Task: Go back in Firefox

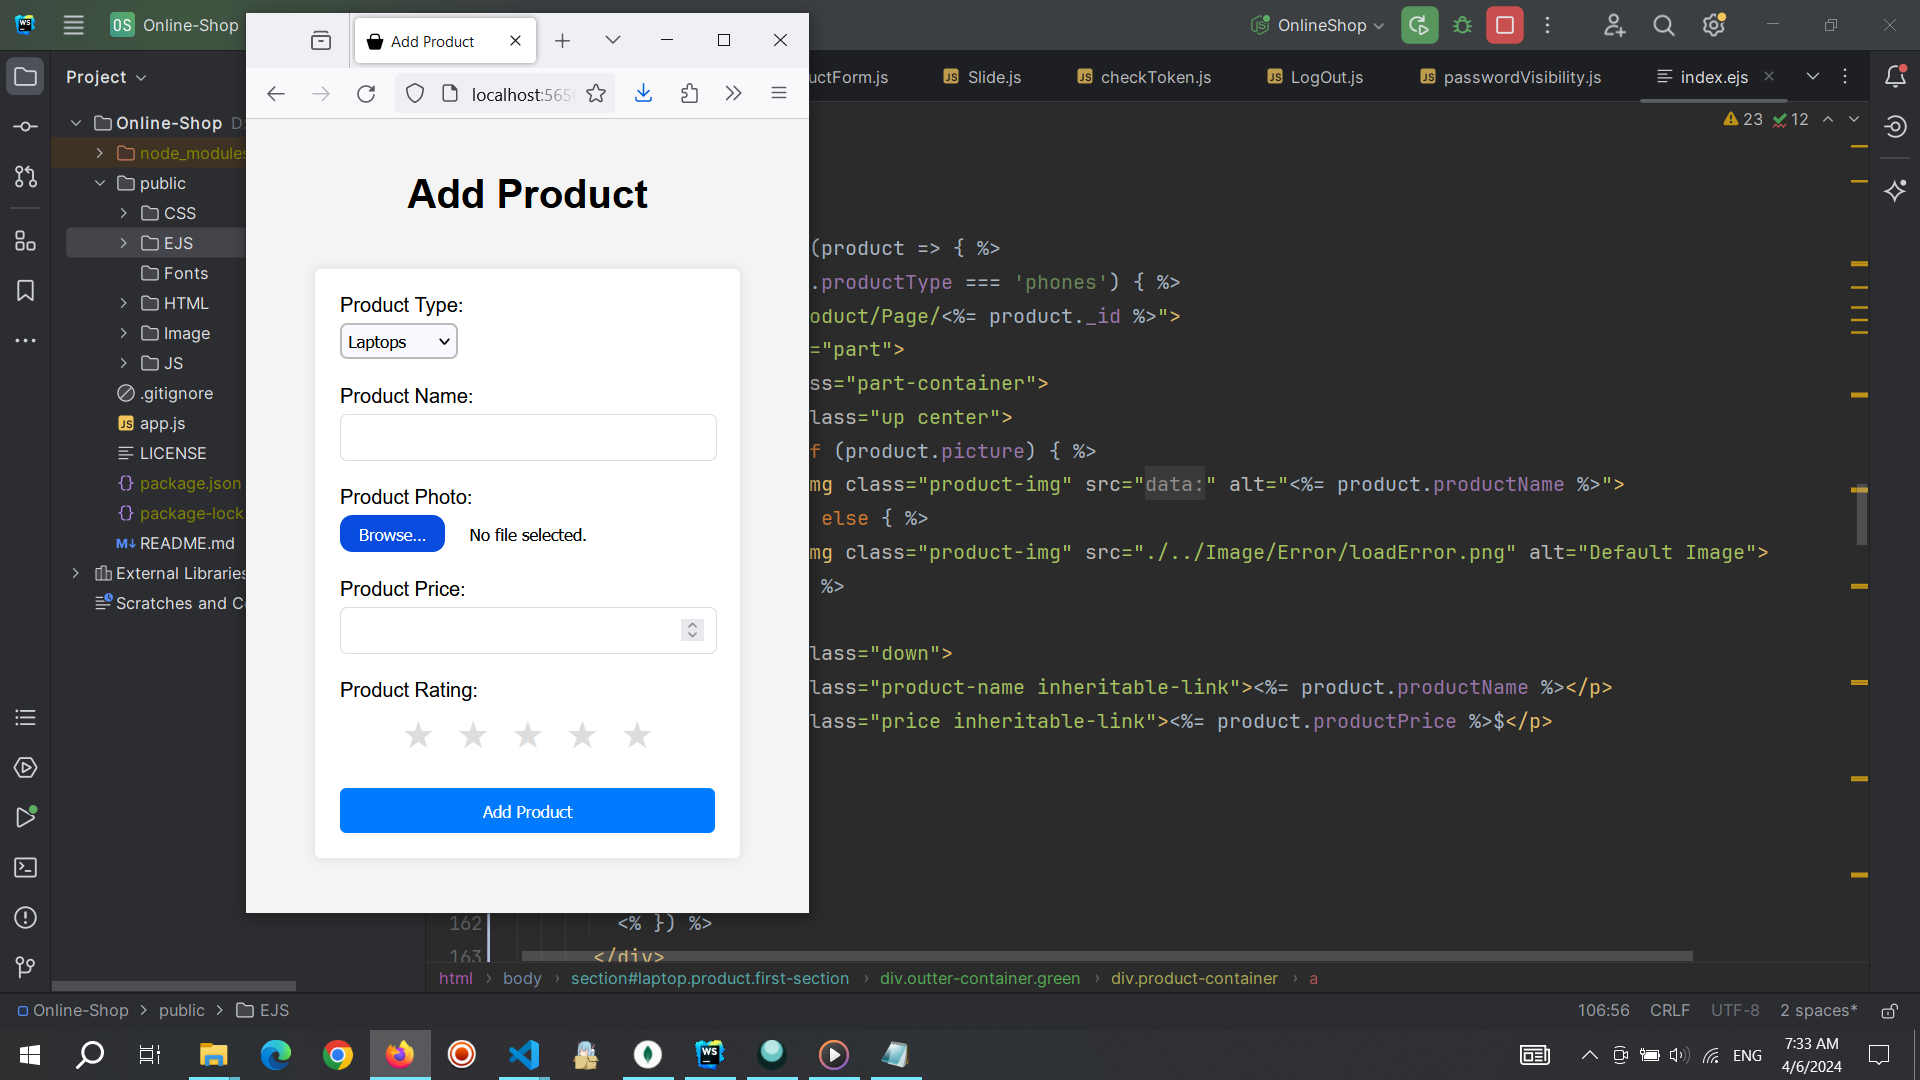Action: [276, 94]
